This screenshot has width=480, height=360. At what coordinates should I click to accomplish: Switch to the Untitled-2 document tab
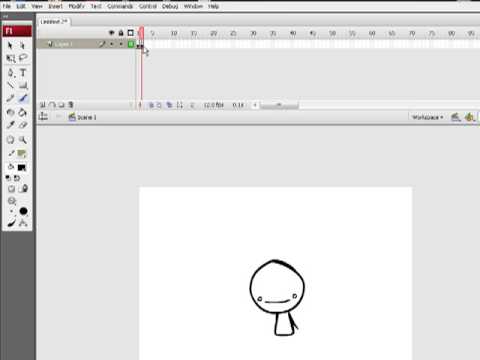coord(53,22)
